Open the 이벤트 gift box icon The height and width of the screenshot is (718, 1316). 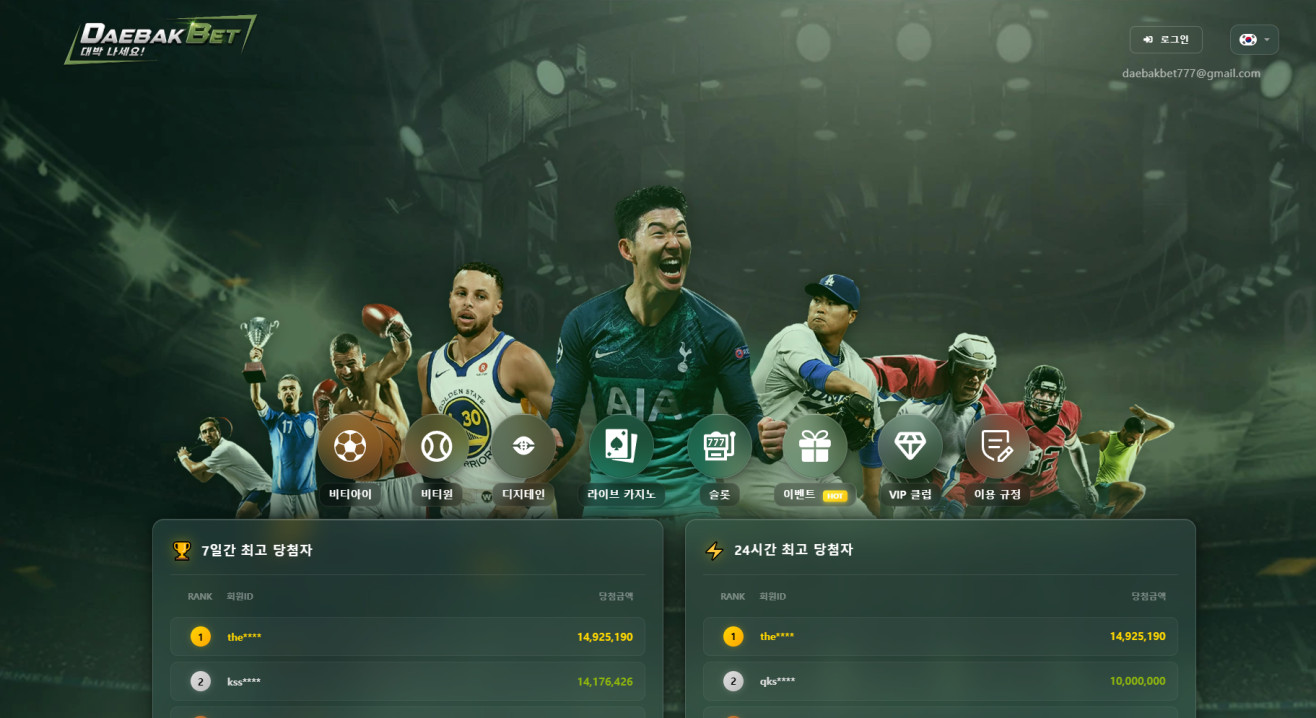(x=814, y=446)
